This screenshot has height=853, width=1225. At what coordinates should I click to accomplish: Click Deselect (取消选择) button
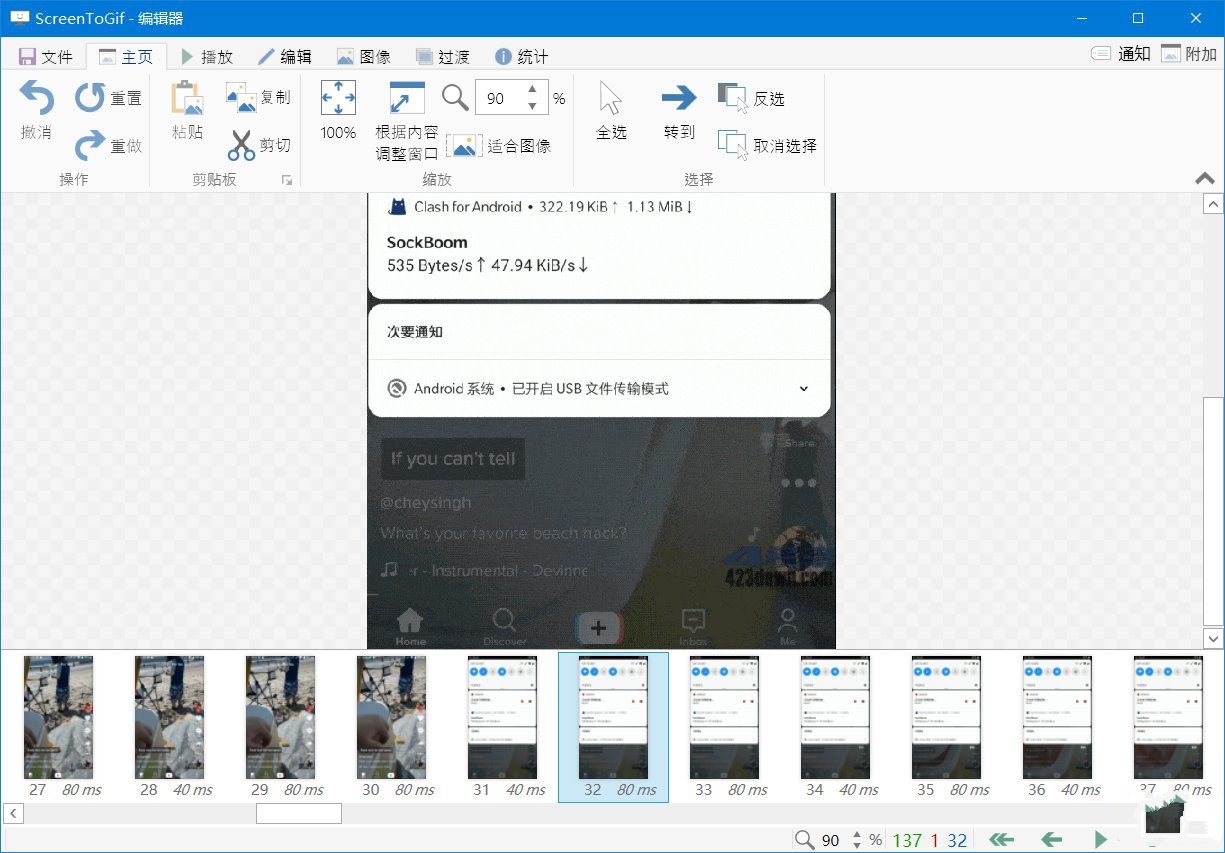(767, 146)
